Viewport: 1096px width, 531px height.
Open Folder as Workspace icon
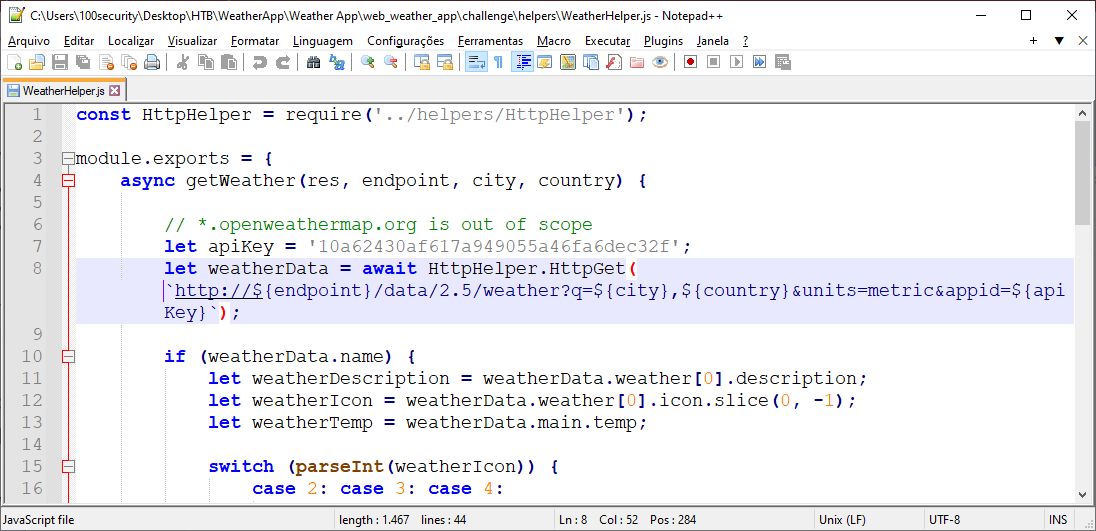click(636, 62)
